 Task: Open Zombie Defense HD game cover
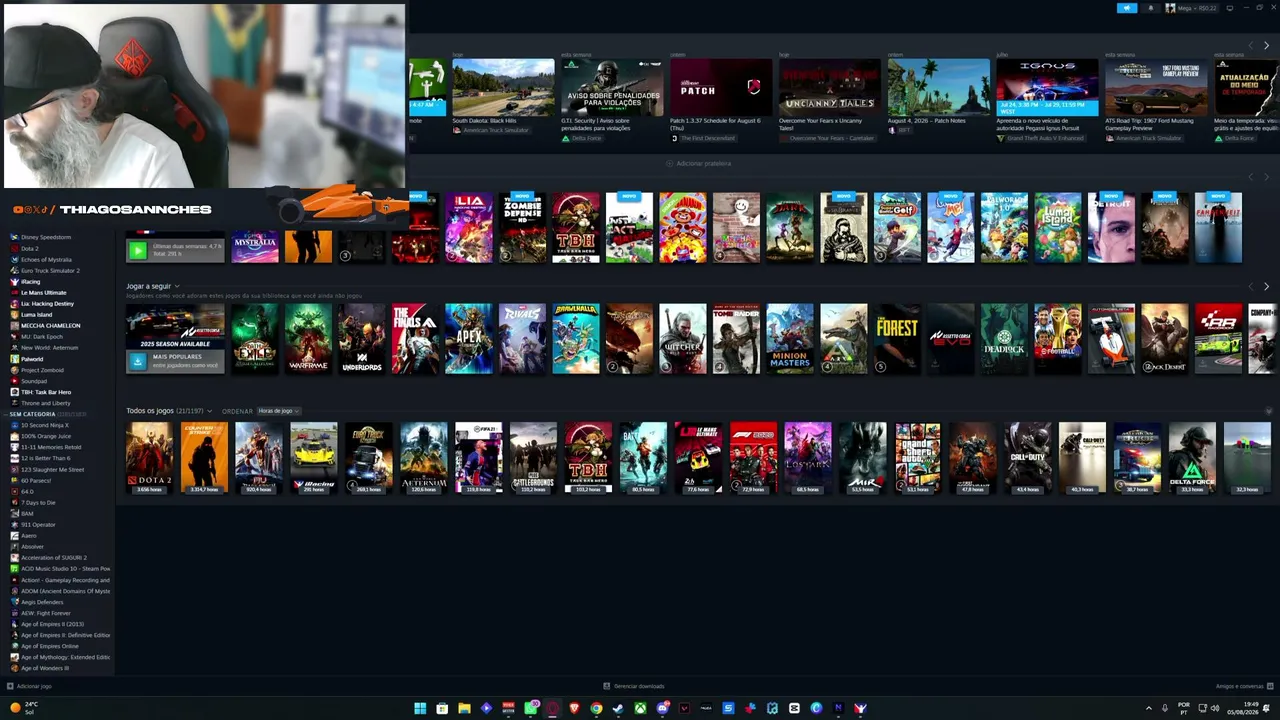point(522,228)
